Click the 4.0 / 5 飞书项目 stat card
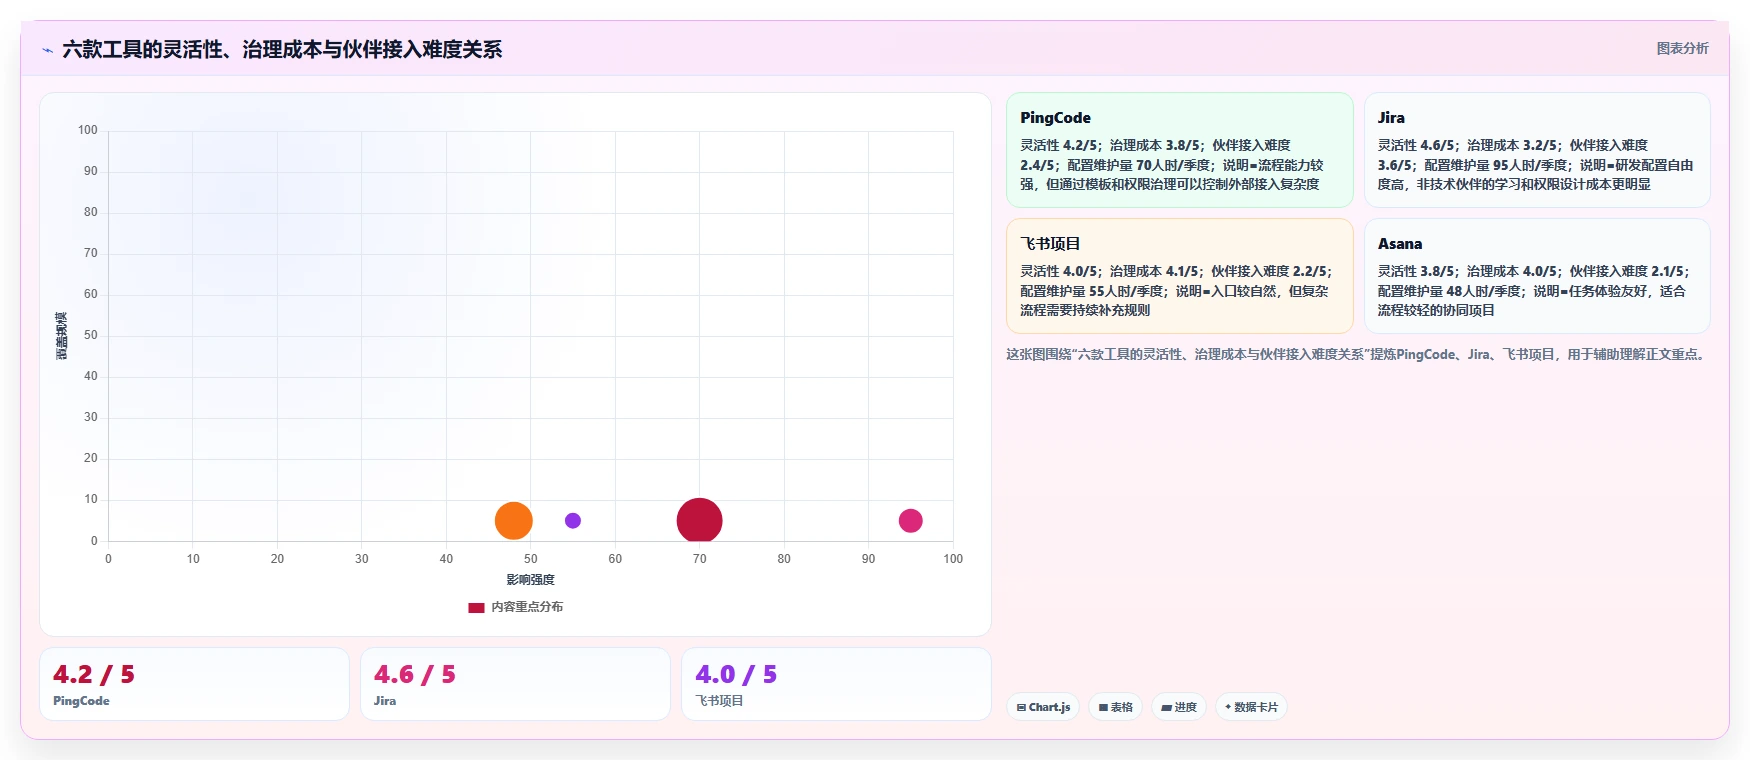This screenshot has width=1750, height=760. 836,684
